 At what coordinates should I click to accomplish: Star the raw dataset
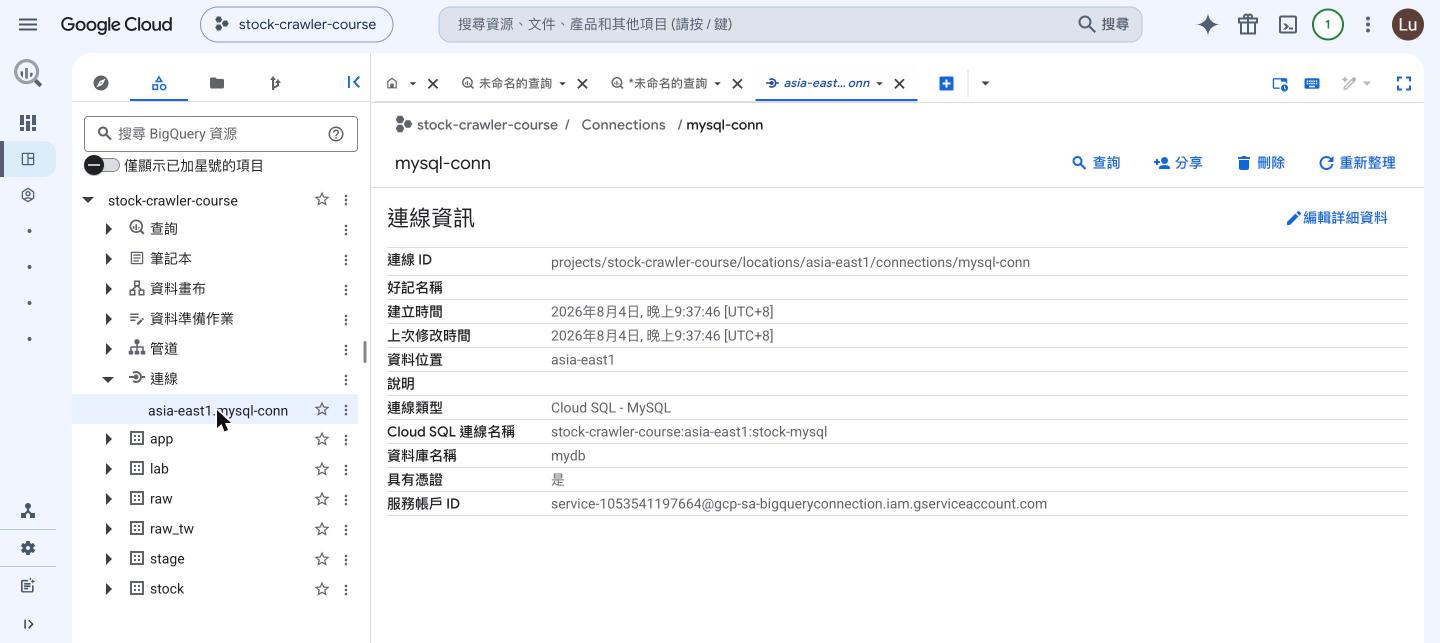tap(322, 499)
